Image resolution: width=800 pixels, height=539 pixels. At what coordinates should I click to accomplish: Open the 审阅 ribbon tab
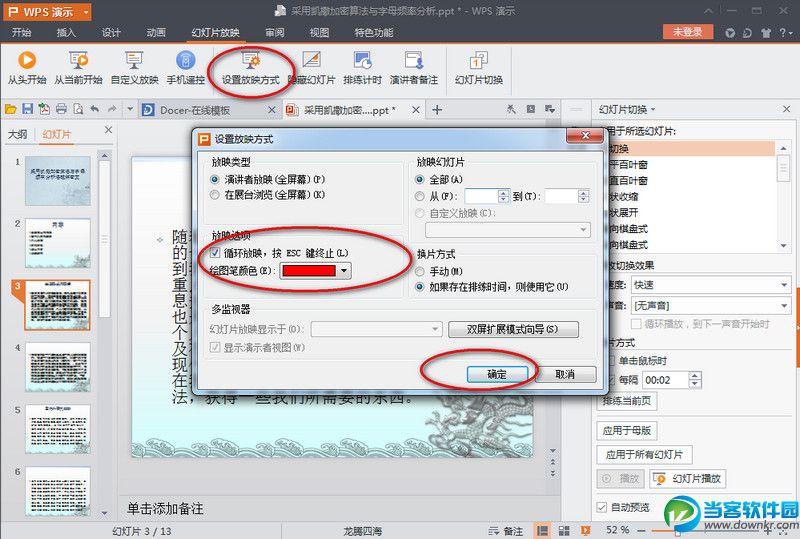pos(274,33)
